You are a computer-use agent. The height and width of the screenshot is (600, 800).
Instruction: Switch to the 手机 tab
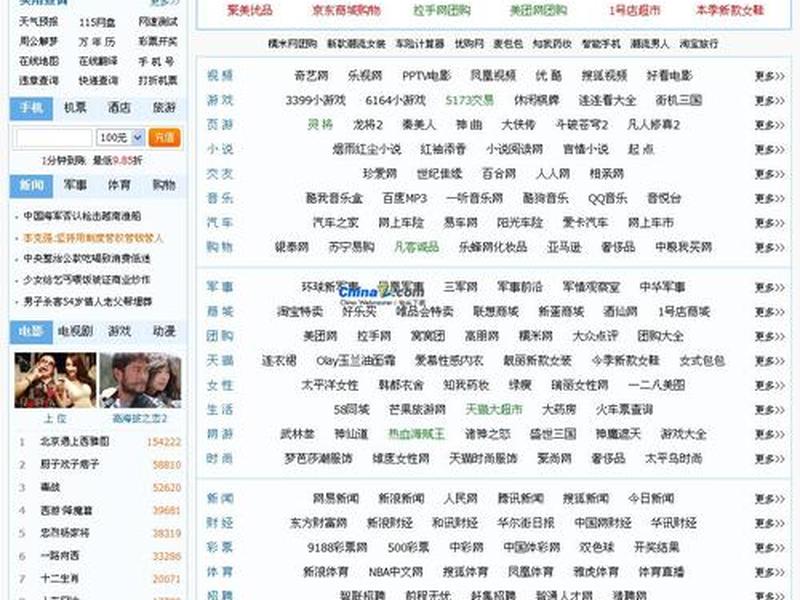pos(31,108)
